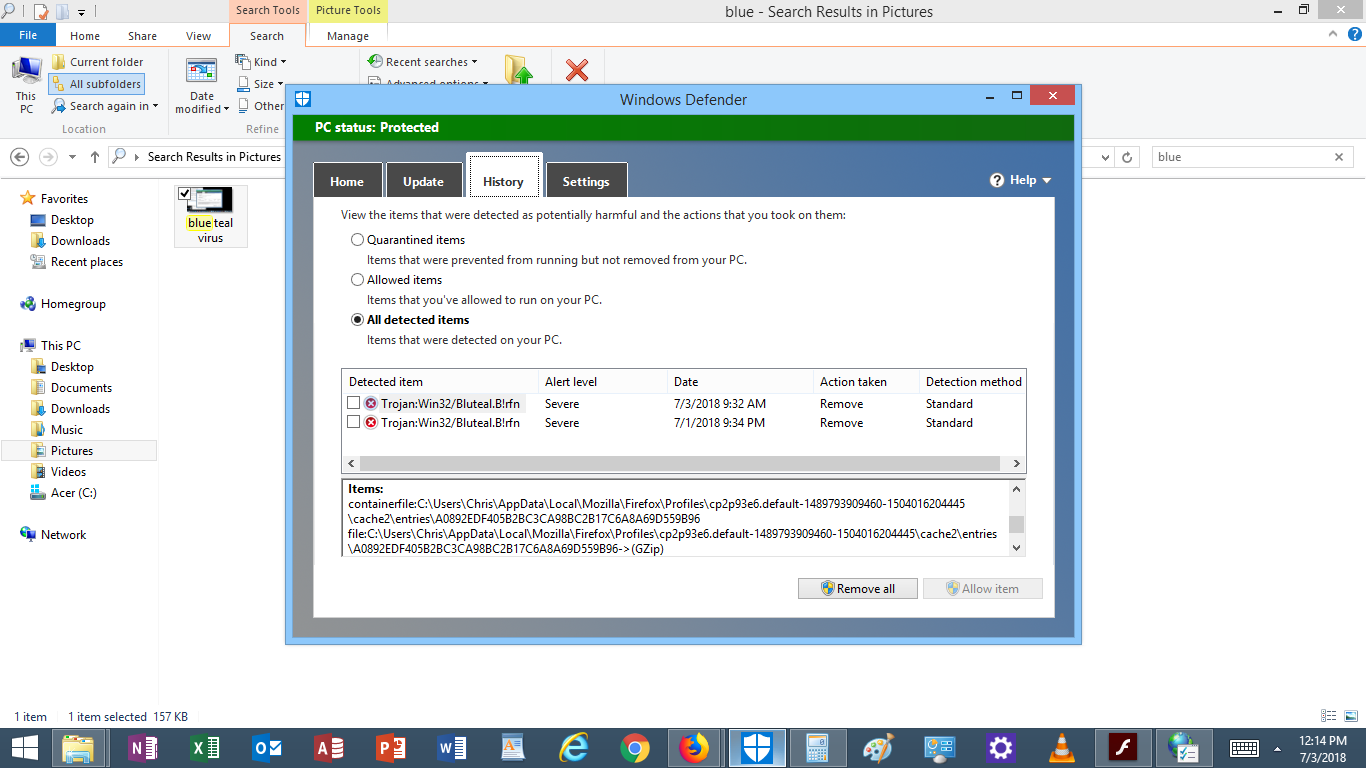Viewport: 1366px width, 768px height.
Task: Open OneNote from the taskbar
Action: 144,748
